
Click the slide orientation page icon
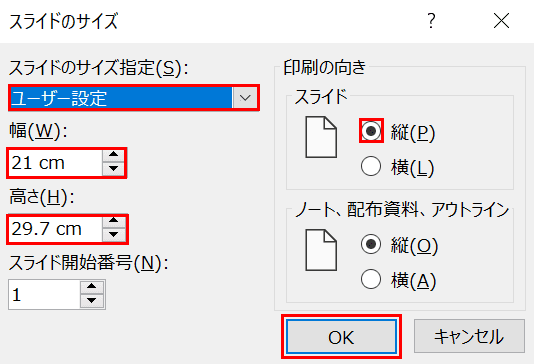[321, 137]
